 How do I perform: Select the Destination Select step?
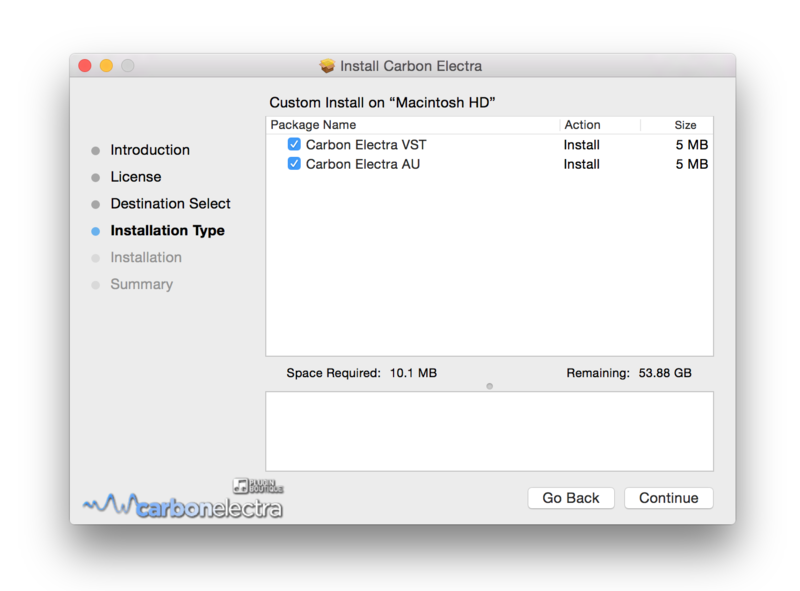coord(170,204)
